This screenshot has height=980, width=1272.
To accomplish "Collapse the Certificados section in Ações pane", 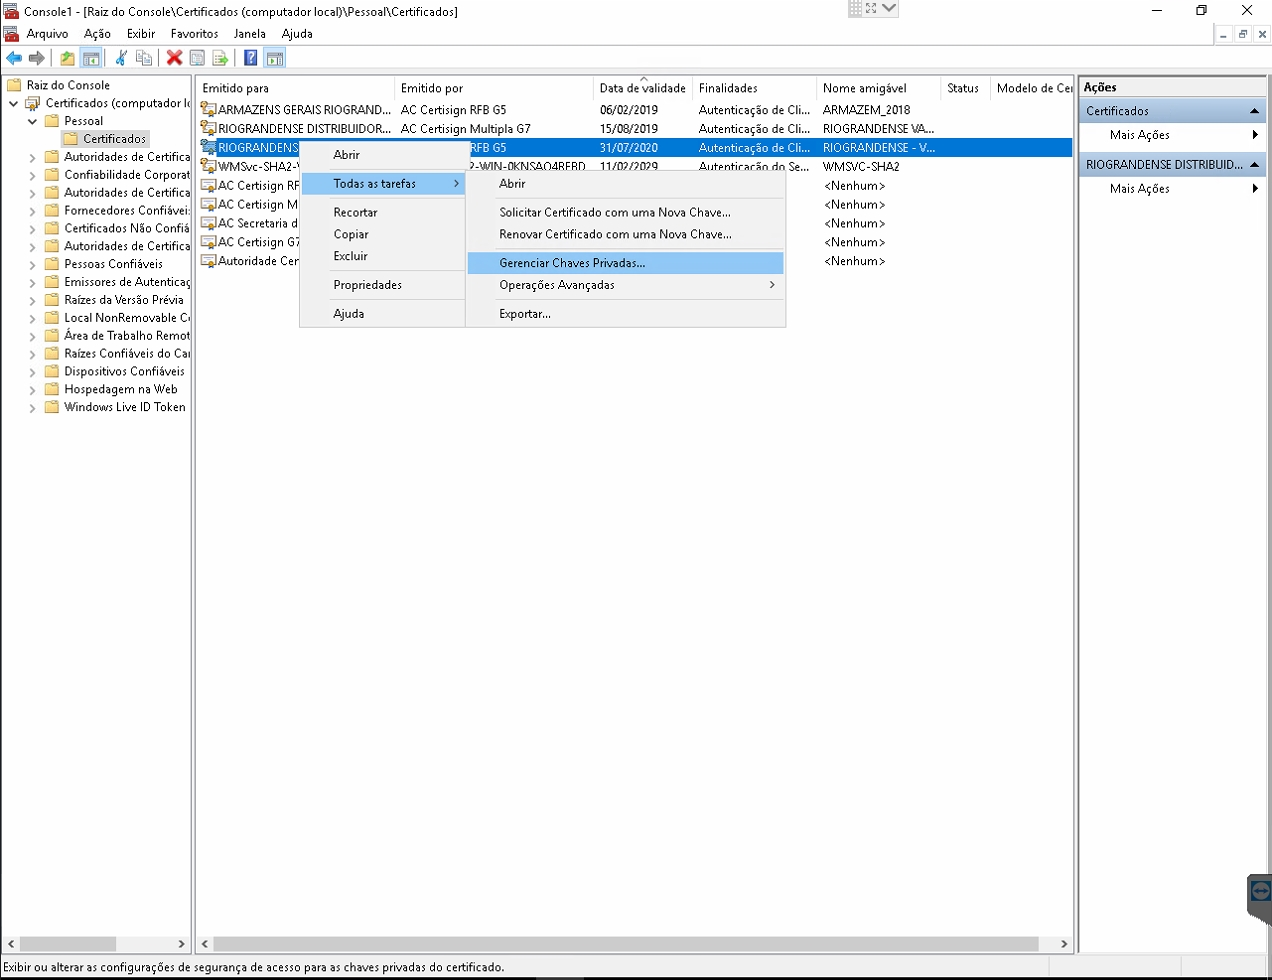I will coord(1254,111).
